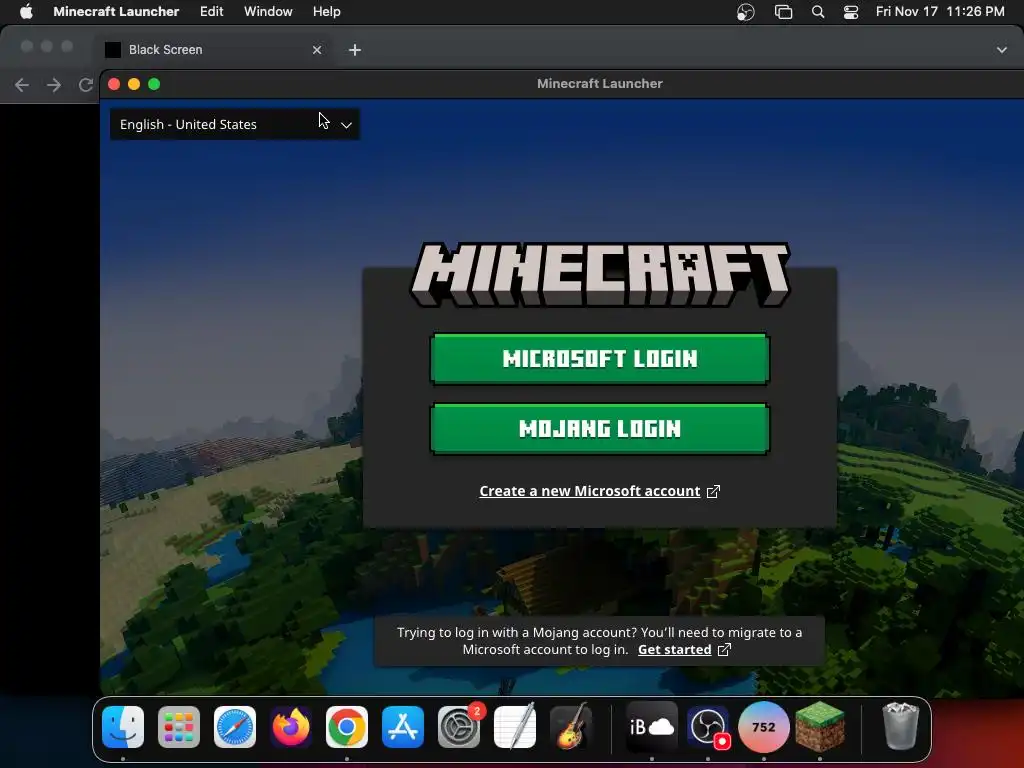Viewport: 1024px width, 768px height.
Task: Open the Edit menu
Action: 212,11
